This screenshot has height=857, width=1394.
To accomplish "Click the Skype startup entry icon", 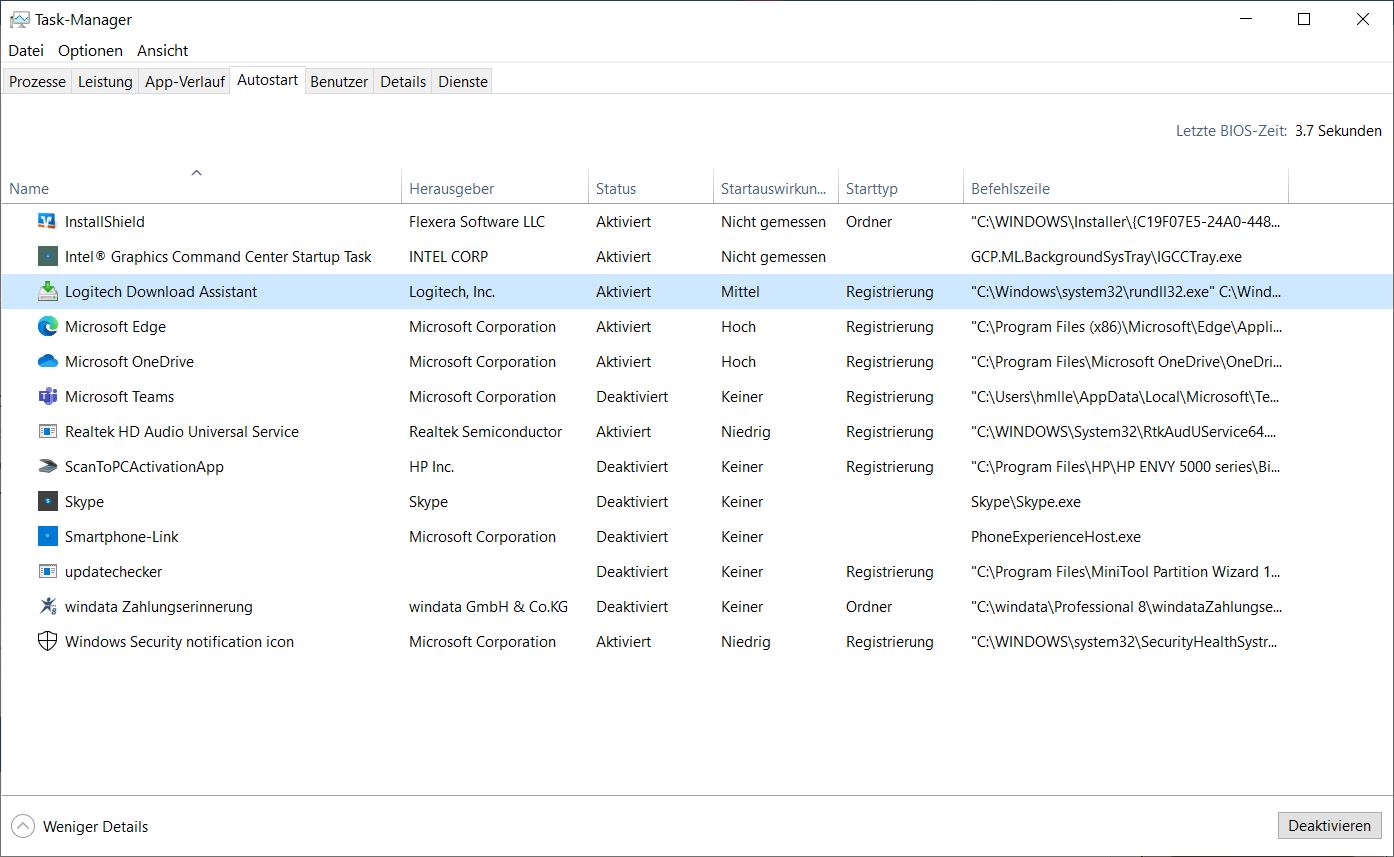I will (x=47, y=502).
